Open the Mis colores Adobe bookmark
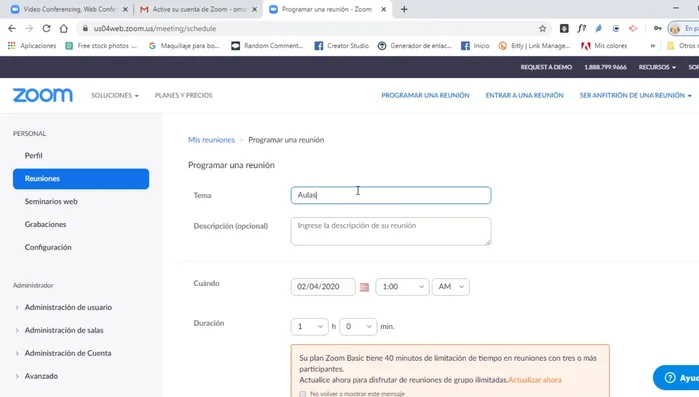The image size is (699, 397). click(604, 46)
